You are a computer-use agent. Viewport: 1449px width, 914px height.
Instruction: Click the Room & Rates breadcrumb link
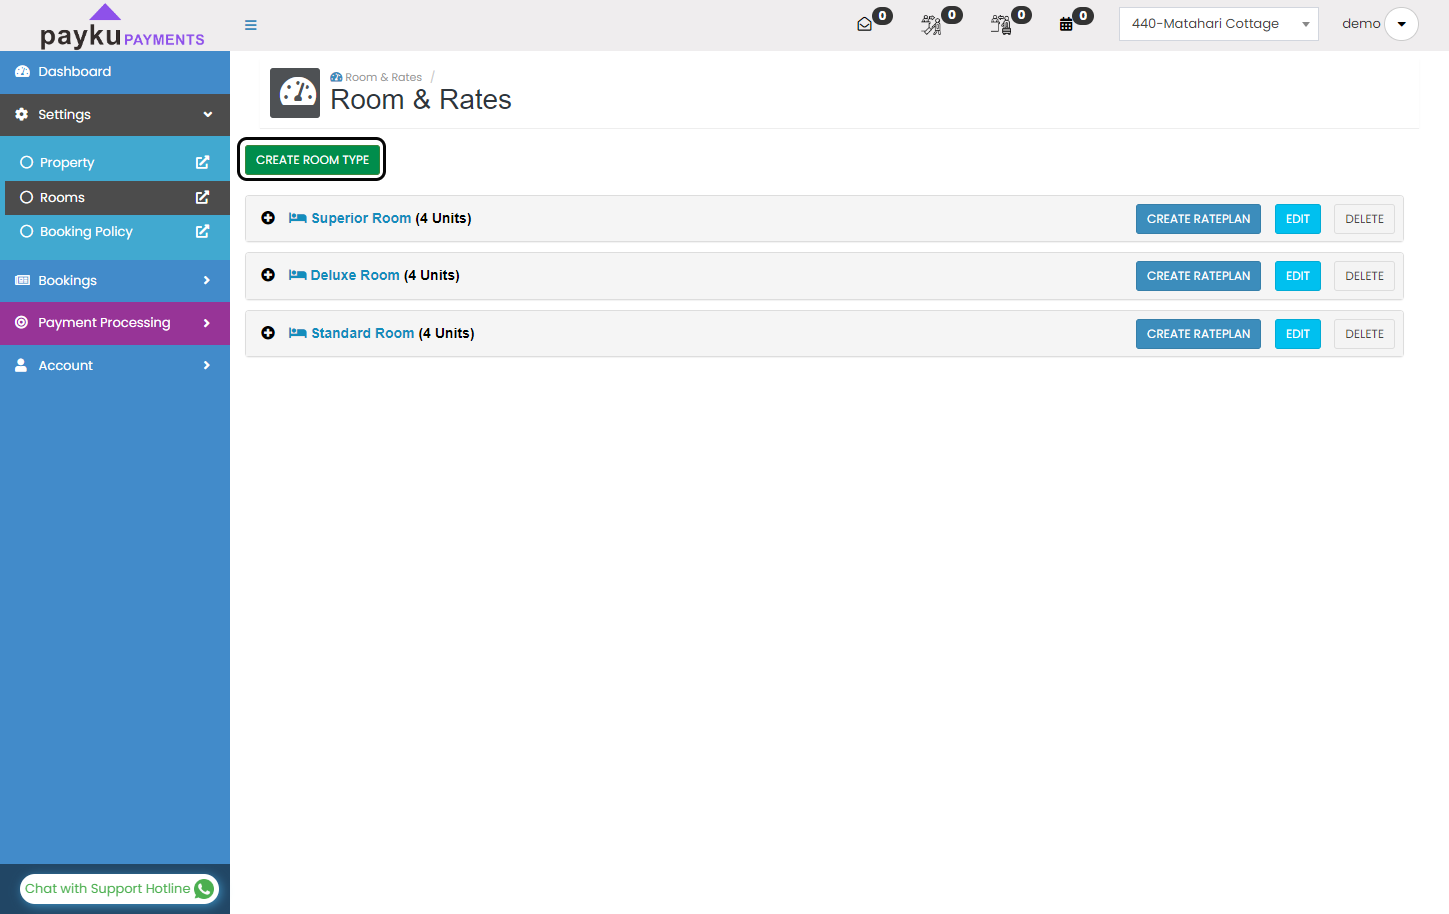(x=383, y=77)
